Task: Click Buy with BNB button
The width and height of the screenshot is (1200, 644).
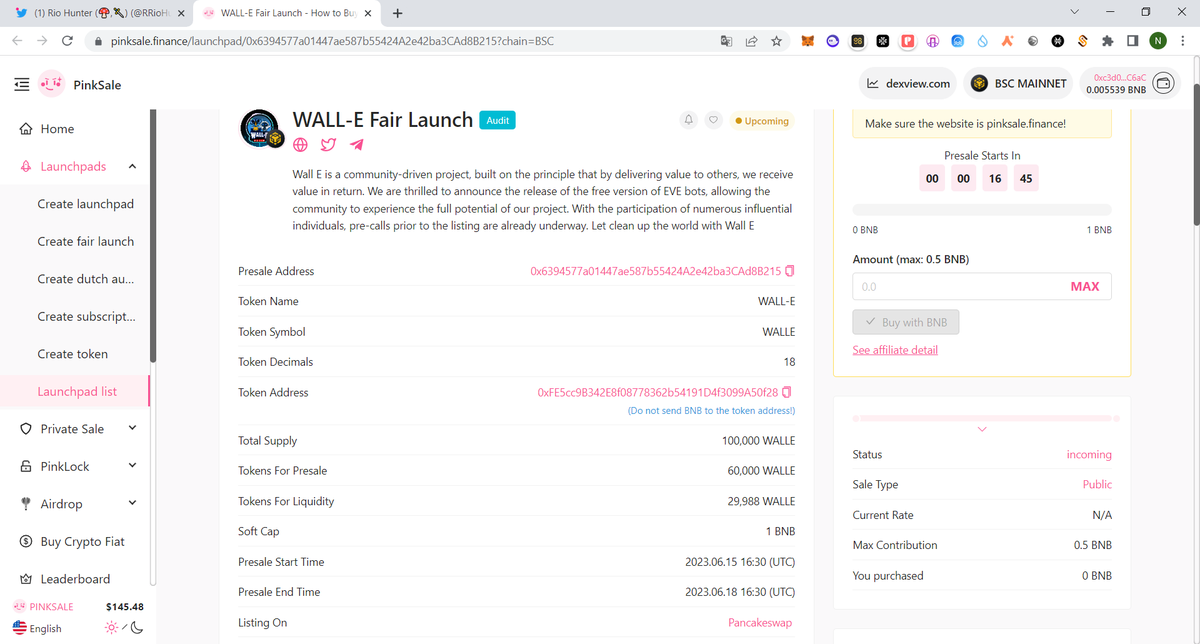Action: pyautogui.click(x=906, y=322)
